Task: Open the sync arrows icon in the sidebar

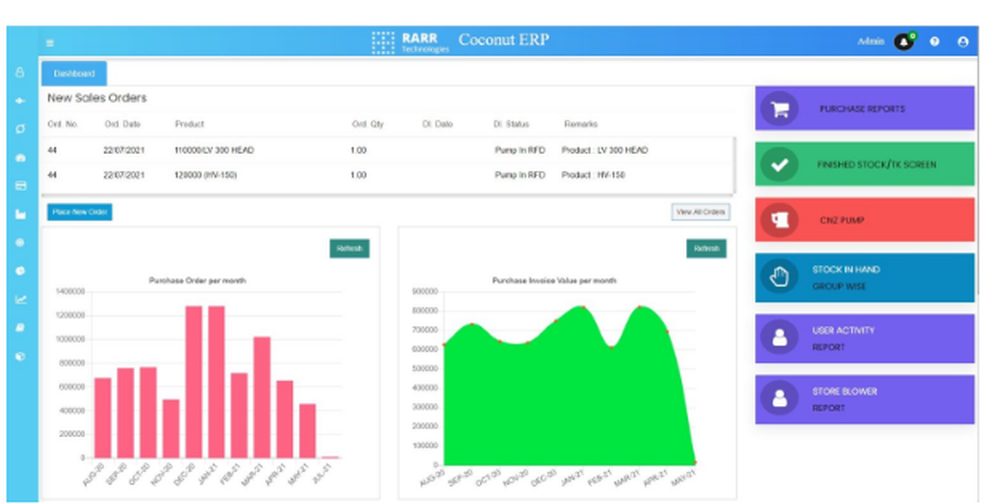Action: click(20, 129)
